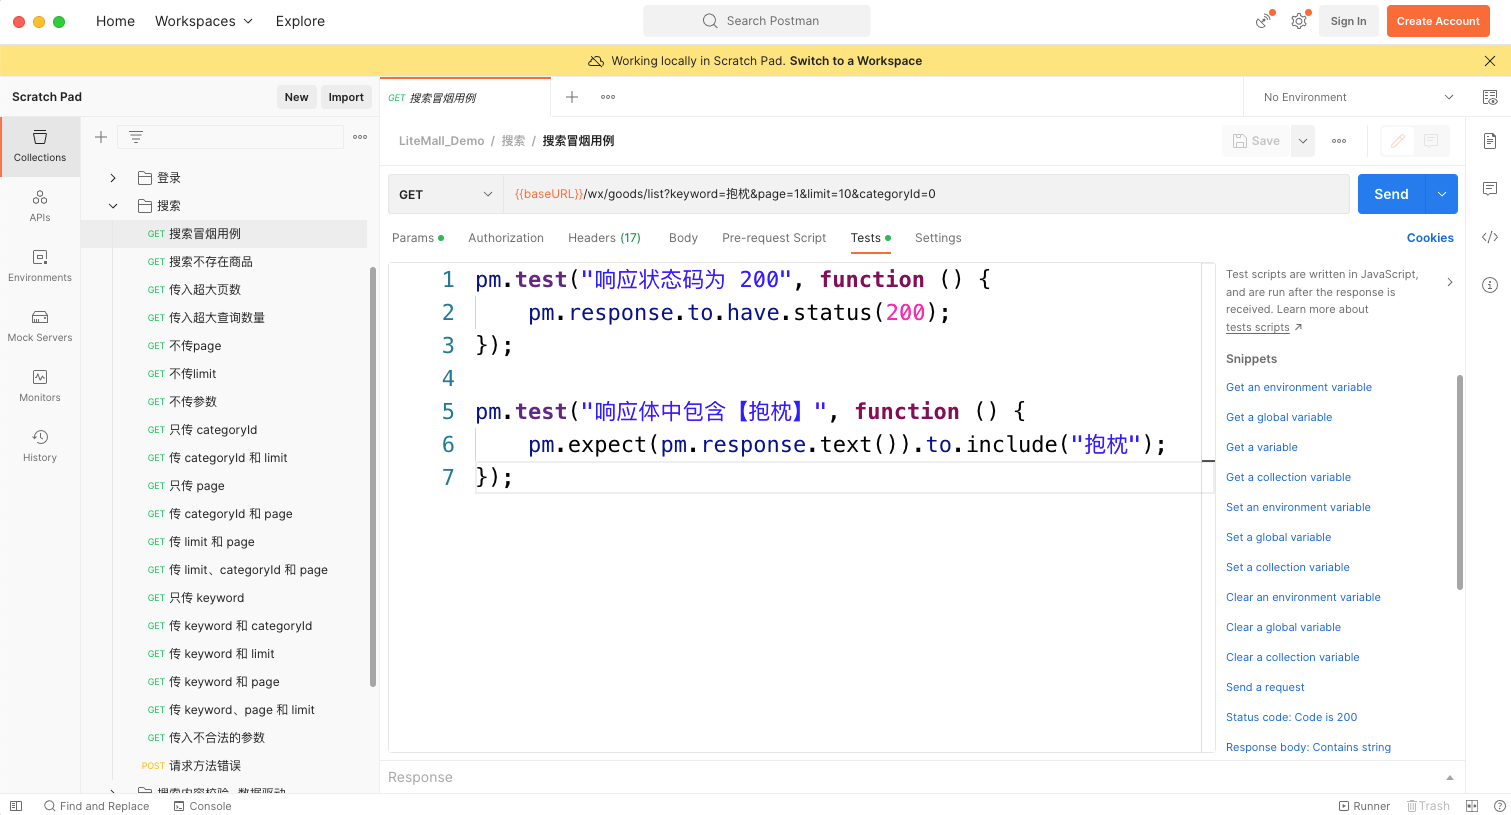Image resolution: width=1511 pixels, height=815 pixels.
Task: Open the Send button dropdown arrow
Action: pos(1441,194)
